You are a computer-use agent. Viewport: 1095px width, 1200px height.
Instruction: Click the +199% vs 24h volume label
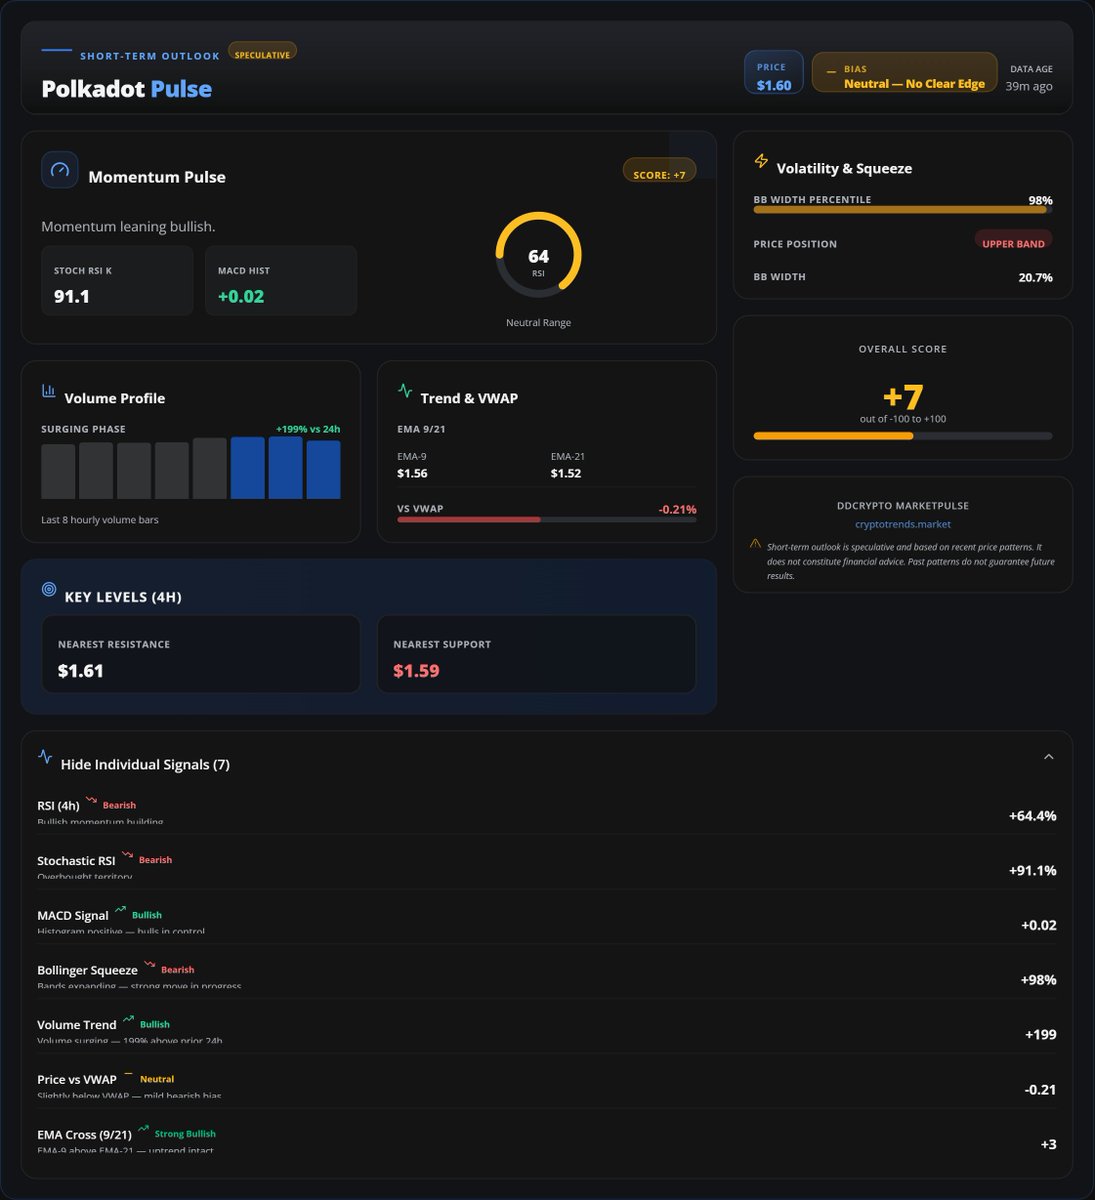pyautogui.click(x=308, y=430)
